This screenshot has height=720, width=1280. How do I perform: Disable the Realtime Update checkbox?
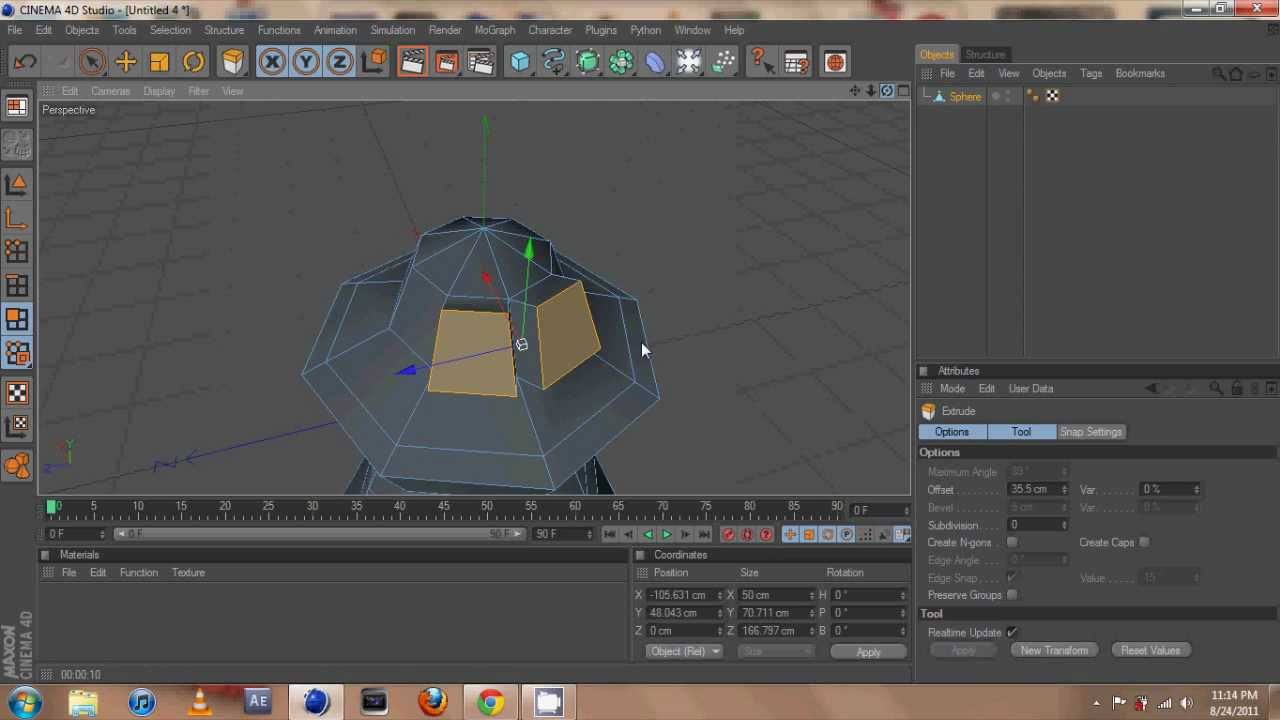tap(1012, 632)
